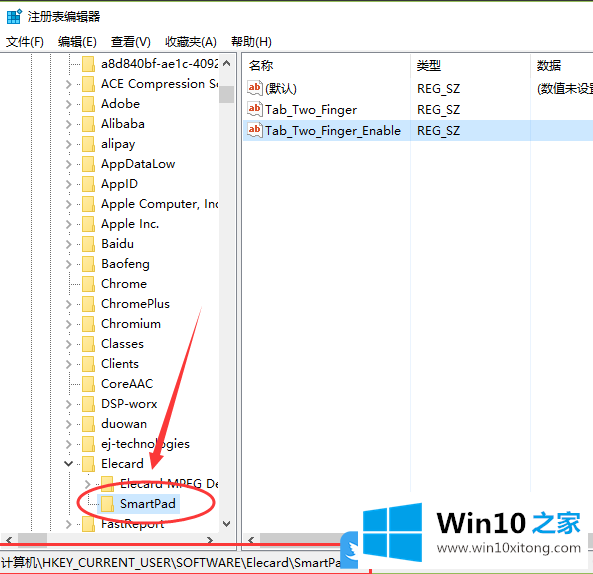Click the tree pane vertical scrollbar thumb
This screenshot has height=574, width=593.
pos(227,94)
